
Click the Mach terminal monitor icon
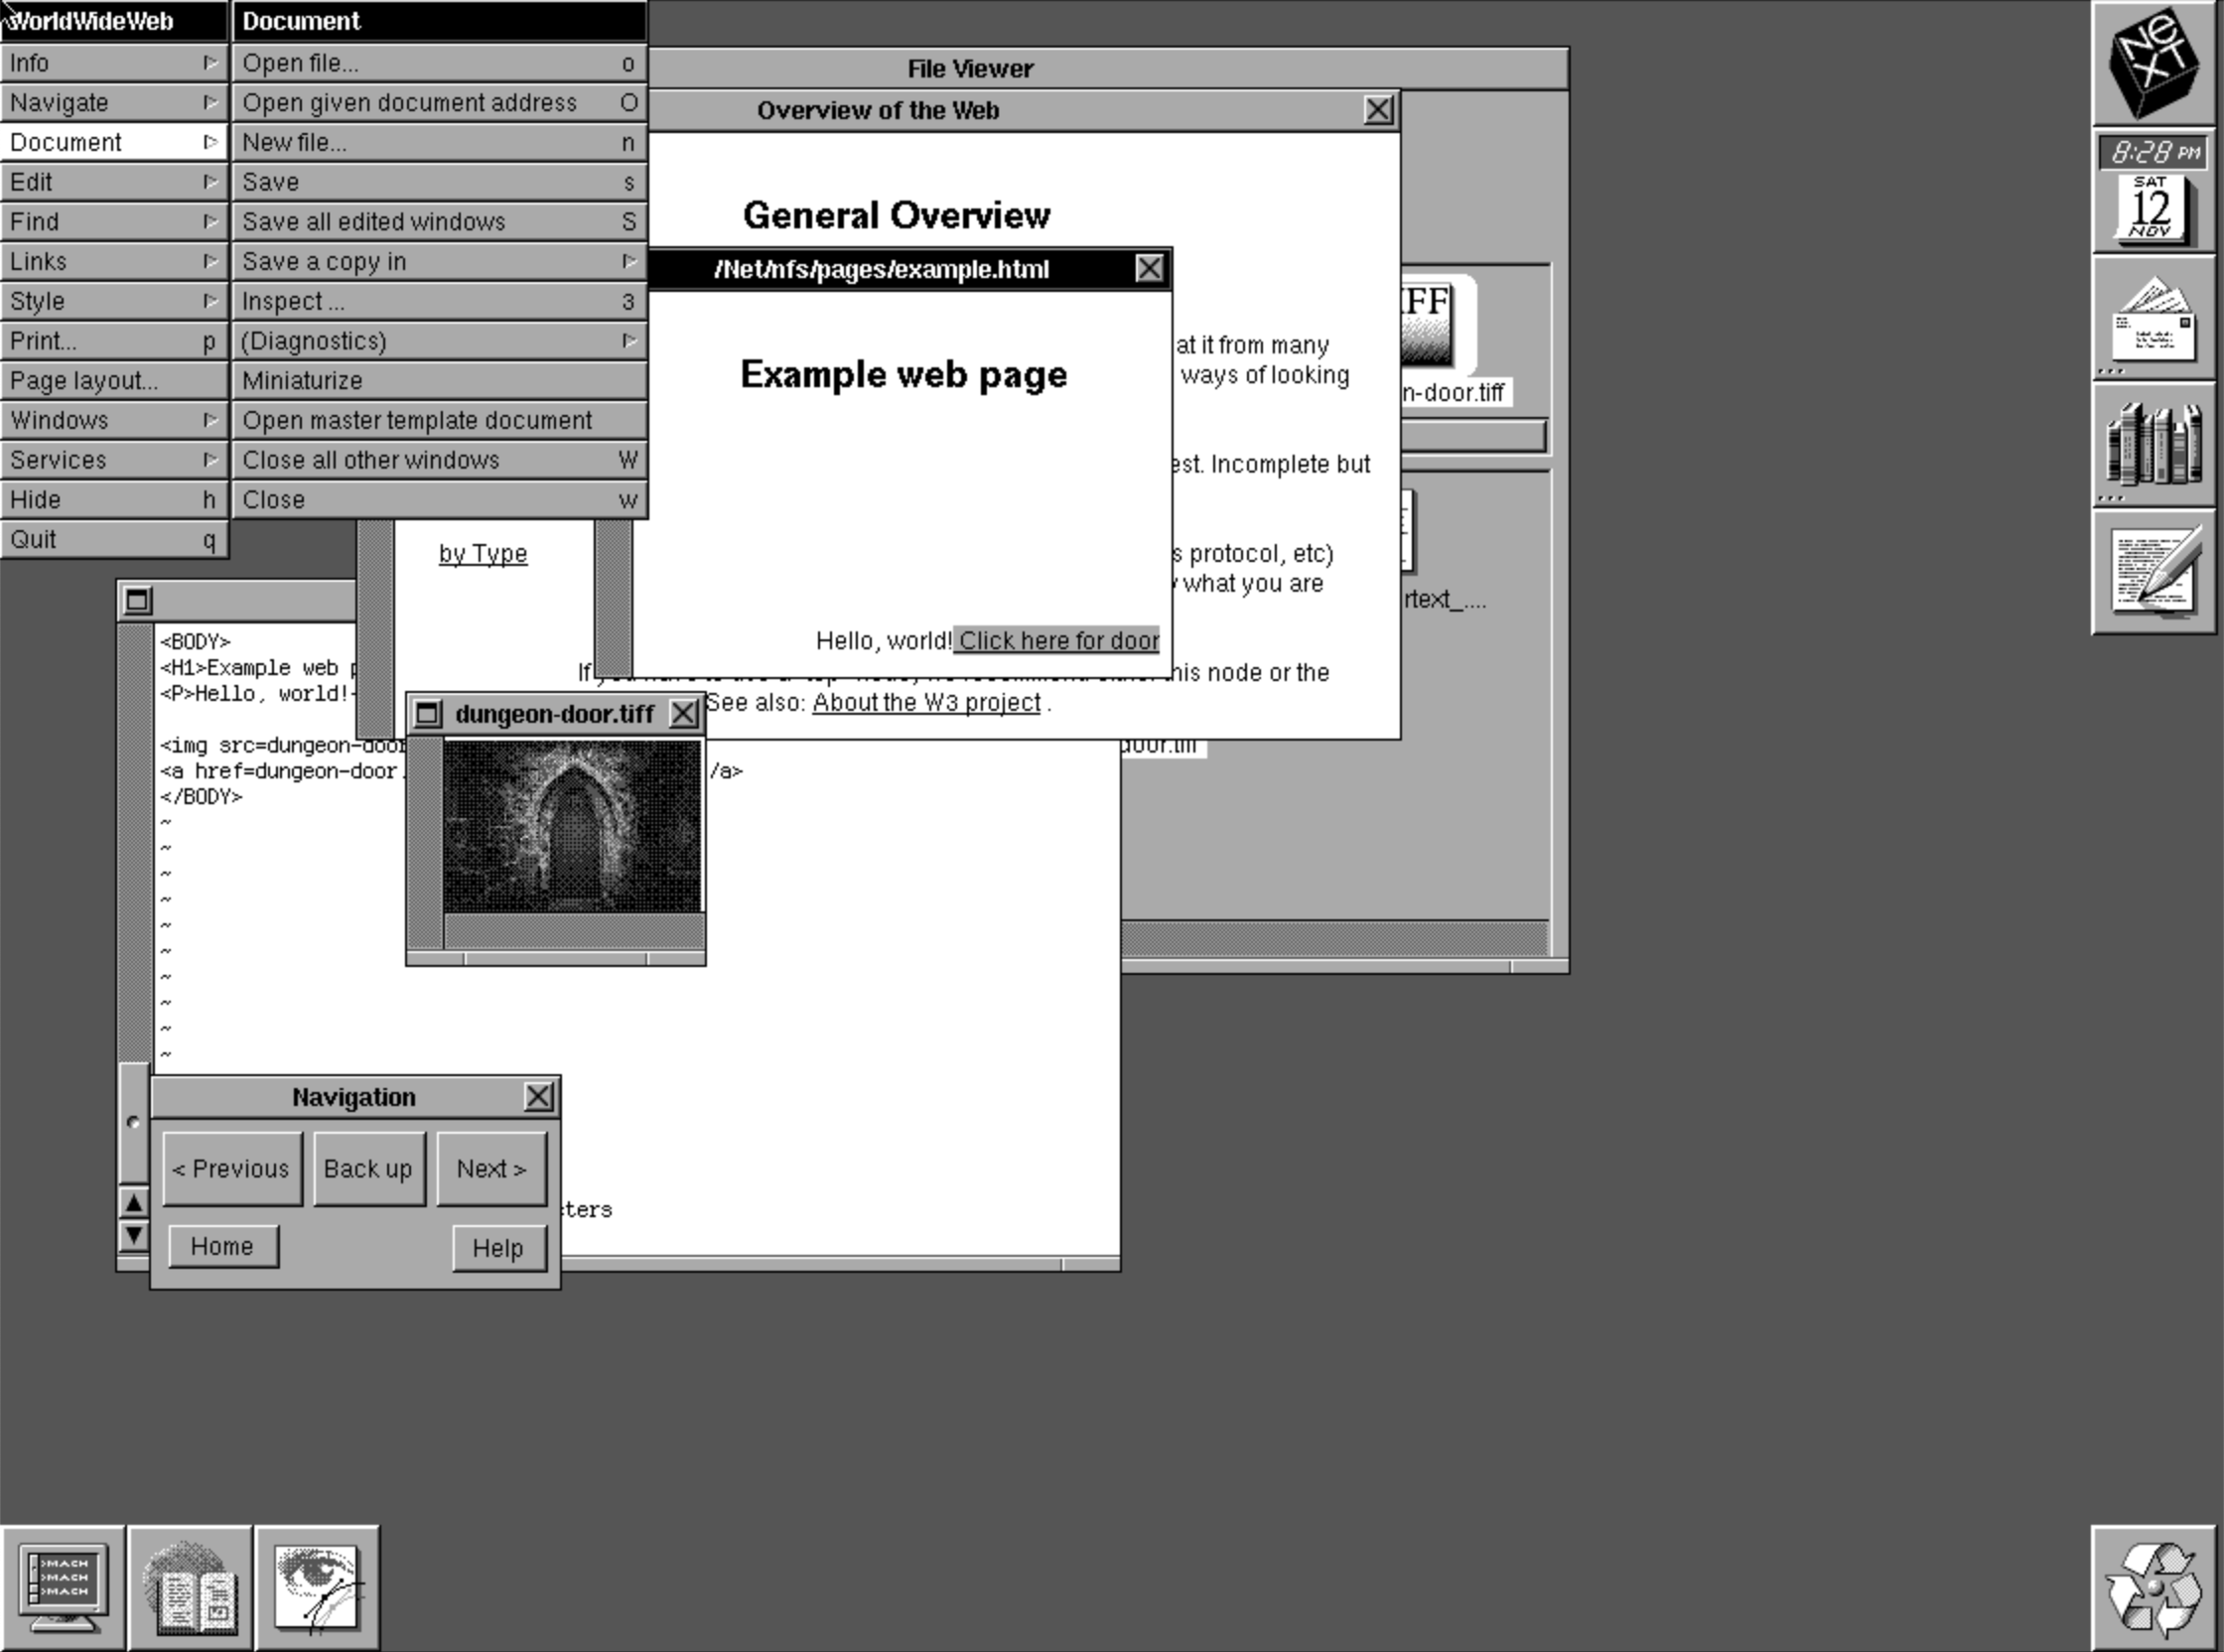pyautogui.click(x=63, y=1588)
